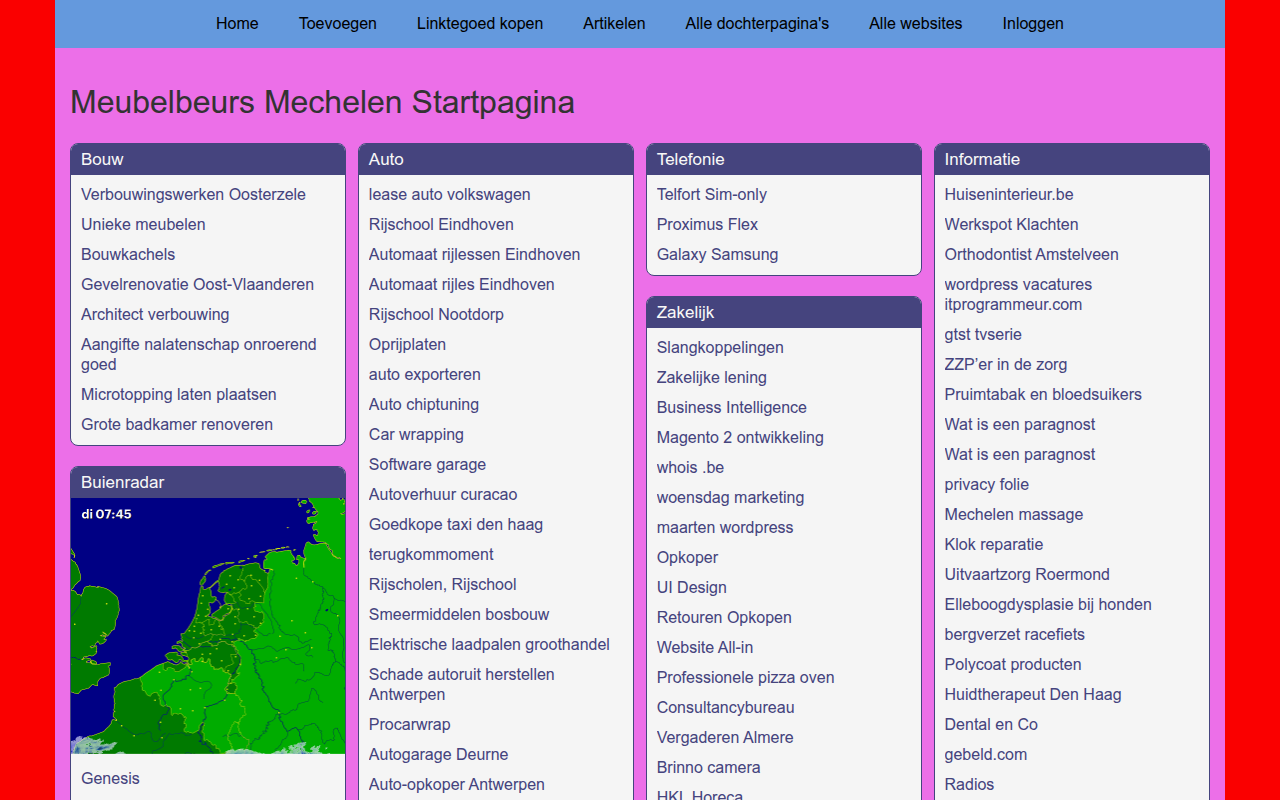Follow Auto-opkoper Antwerpen link
This screenshot has width=1280, height=800.
[457, 784]
